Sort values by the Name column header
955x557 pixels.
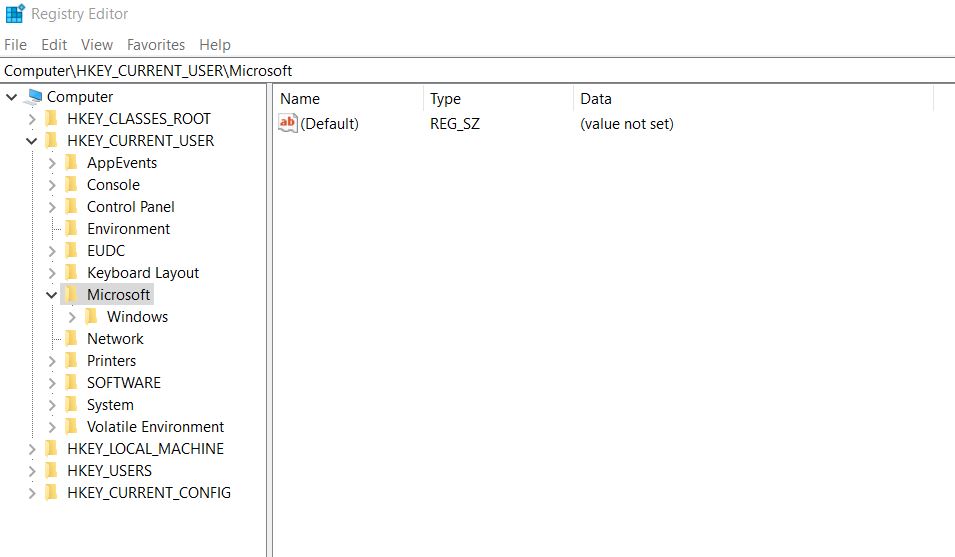pyautogui.click(x=349, y=99)
